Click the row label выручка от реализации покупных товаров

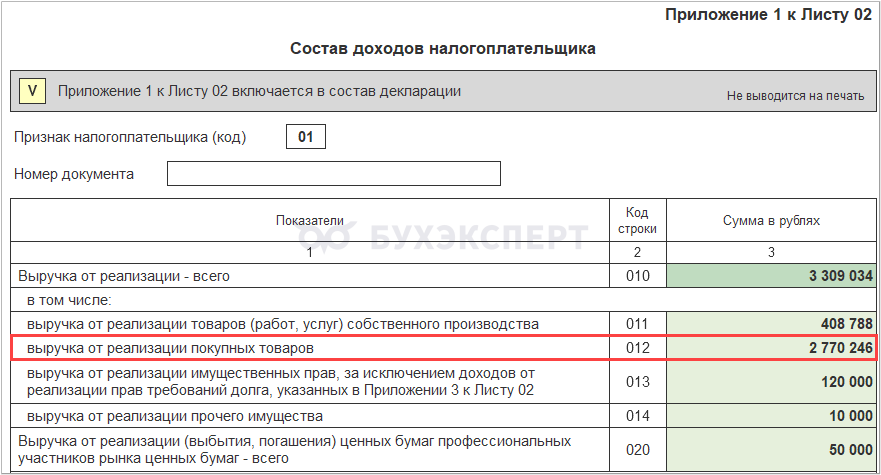point(170,349)
